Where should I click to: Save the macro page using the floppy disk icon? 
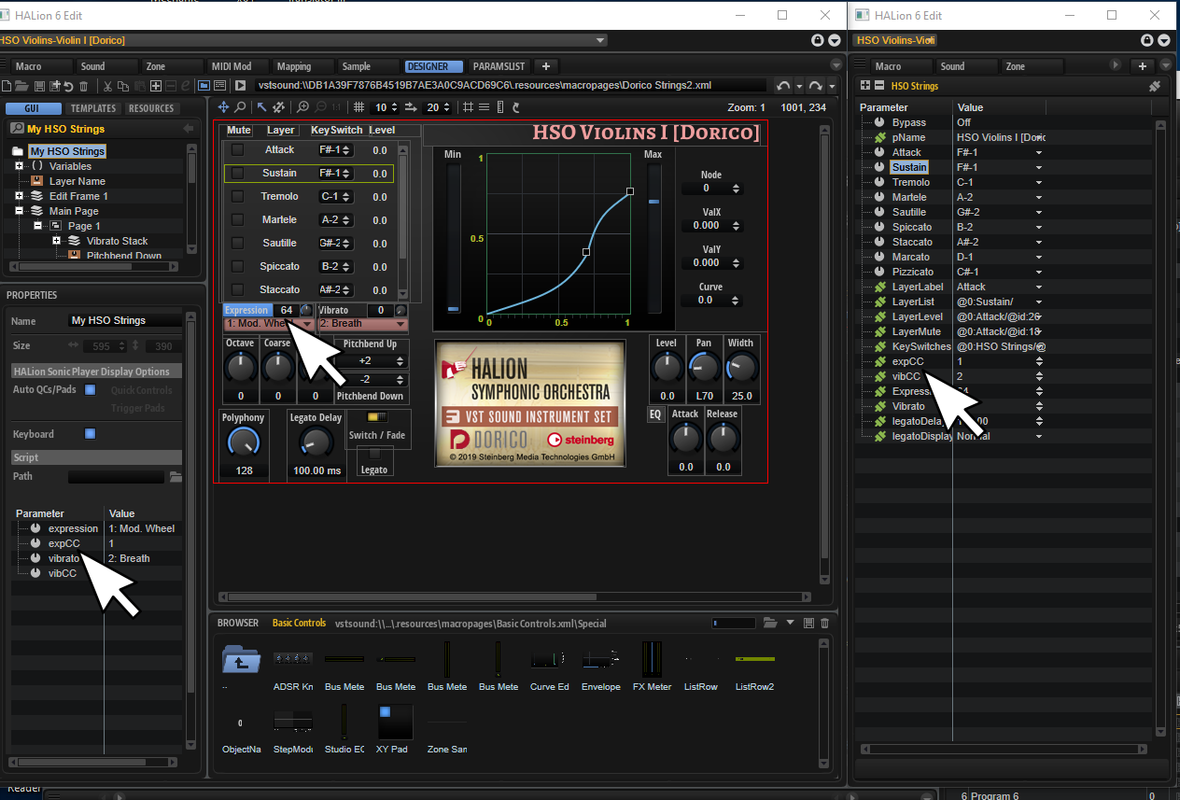(39, 86)
